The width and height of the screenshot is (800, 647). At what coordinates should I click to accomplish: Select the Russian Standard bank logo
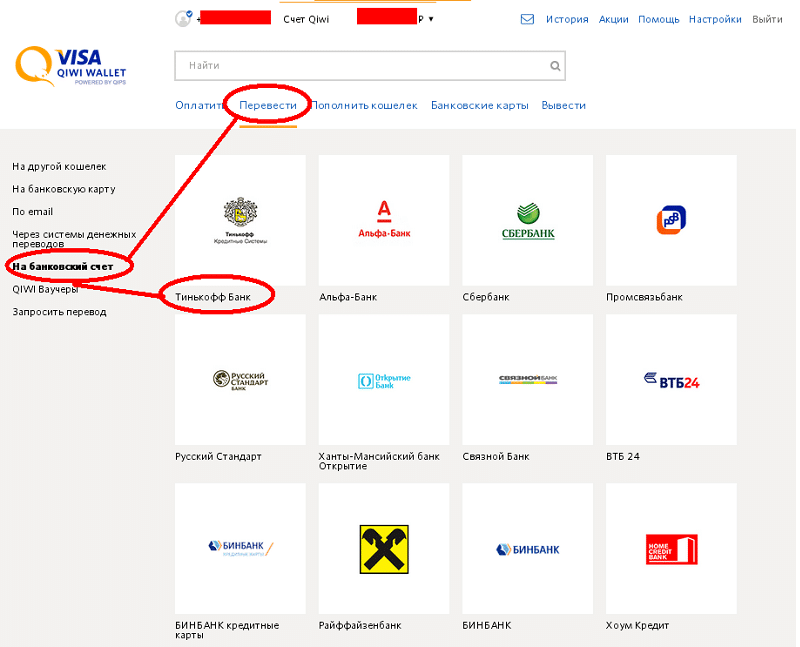point(240,380)
